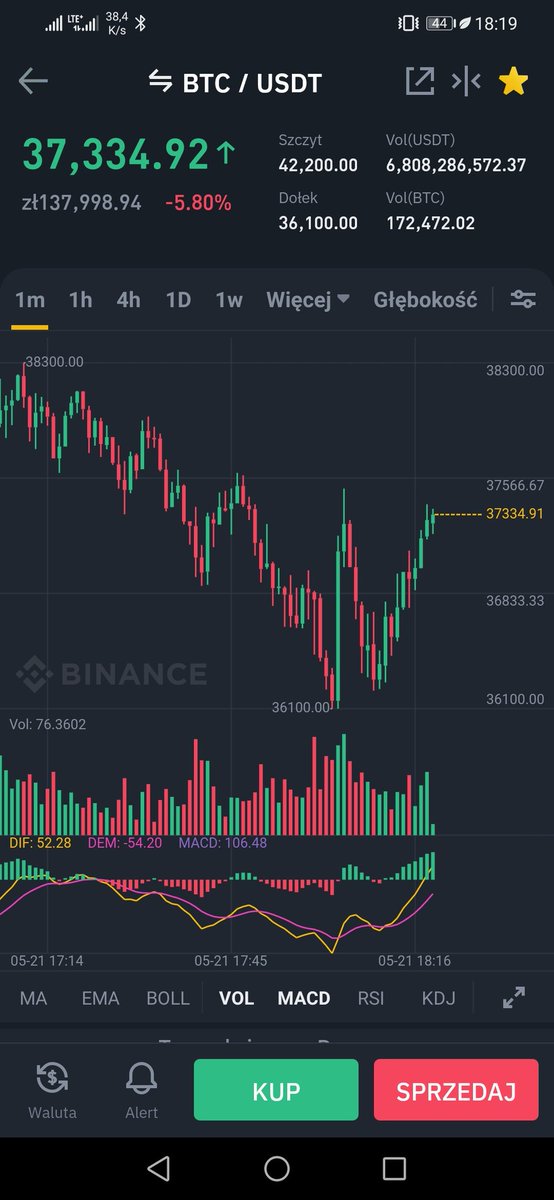The width and height of the screenshot is (554, 1200).
Task: Tap the 37334.91 current price marker
Action: click(515, 514)
